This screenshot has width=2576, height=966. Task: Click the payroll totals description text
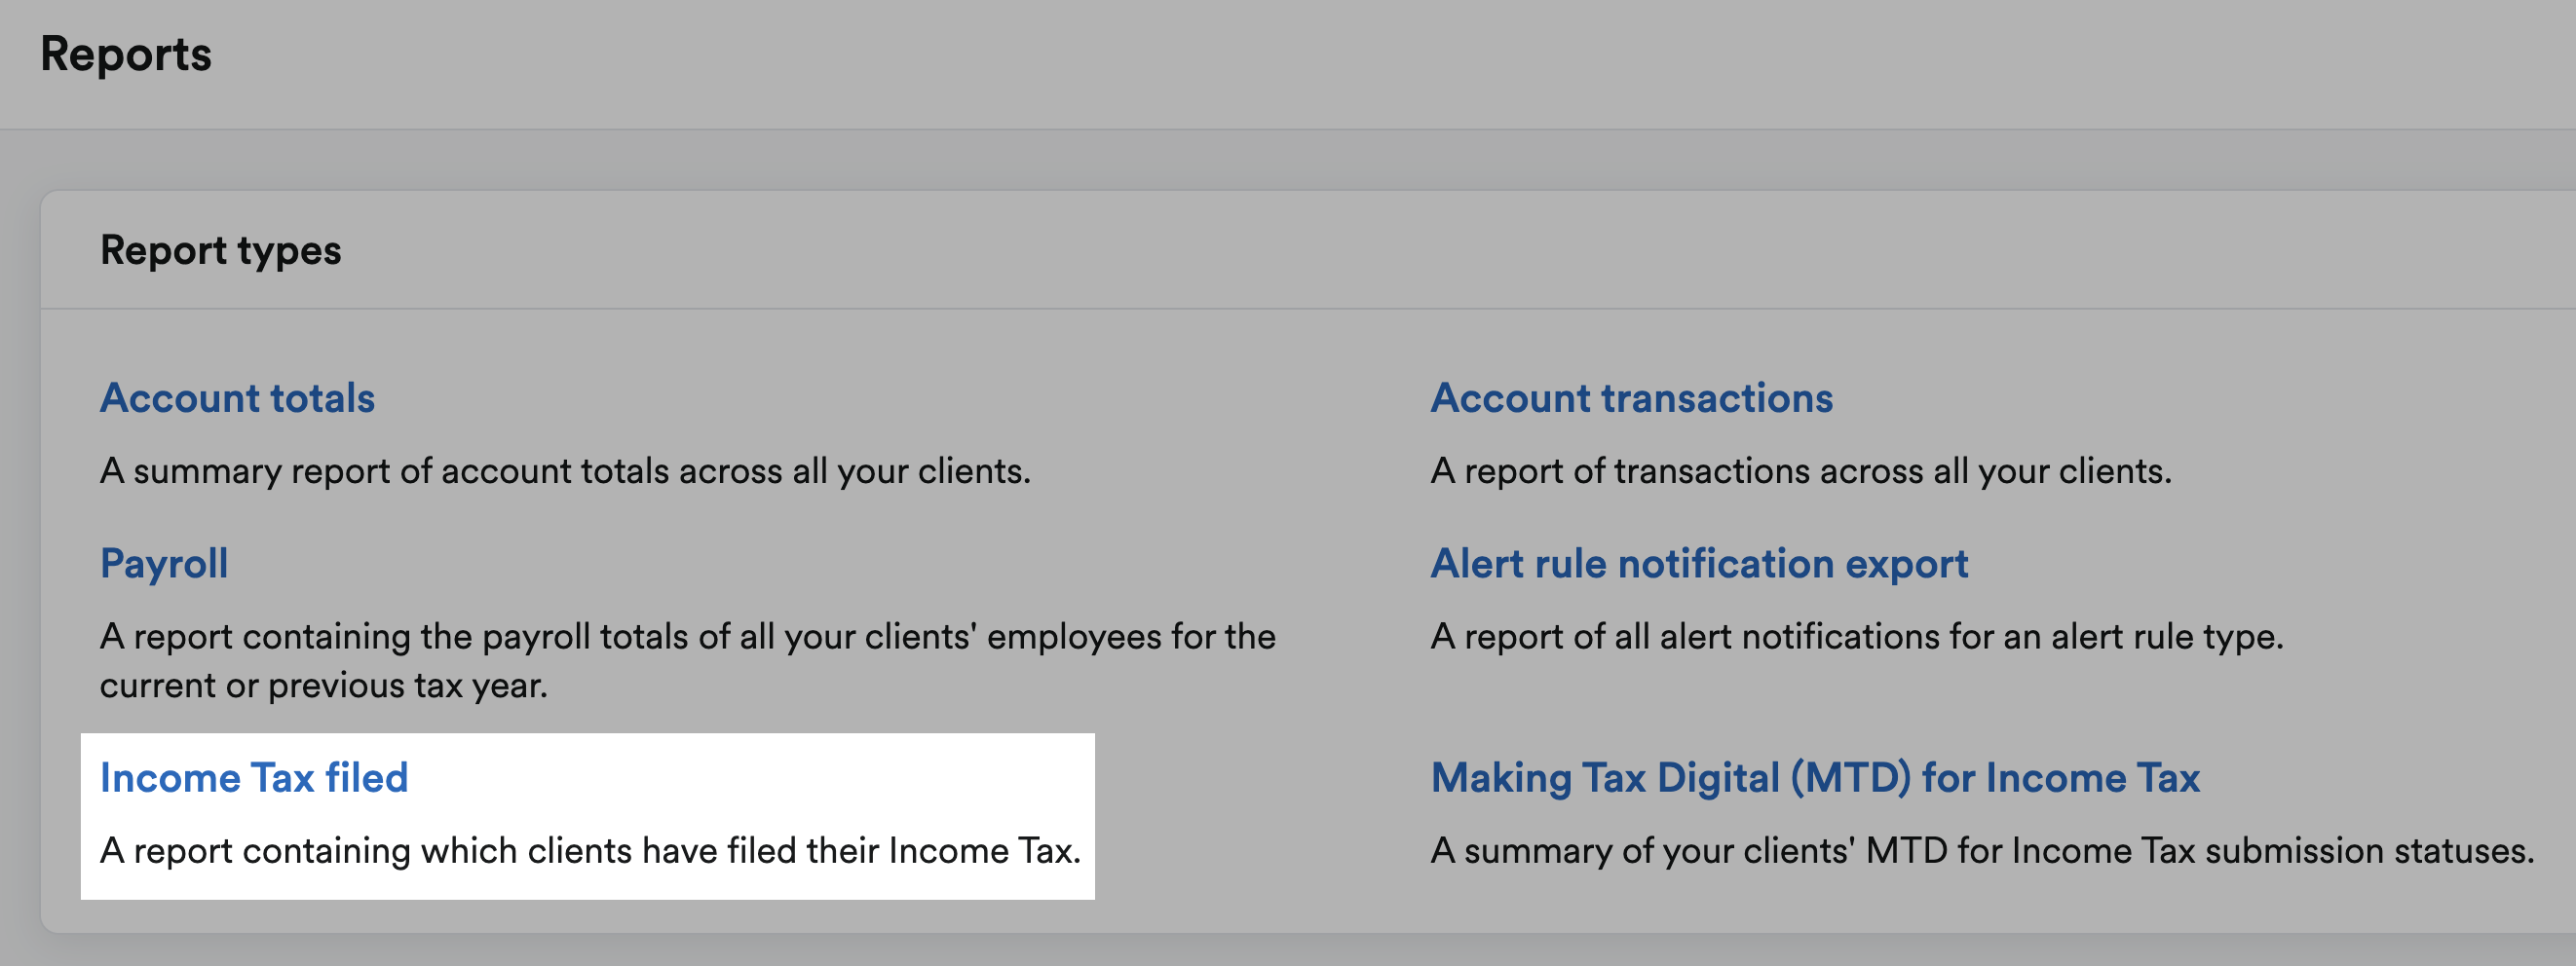coord(688,661)
